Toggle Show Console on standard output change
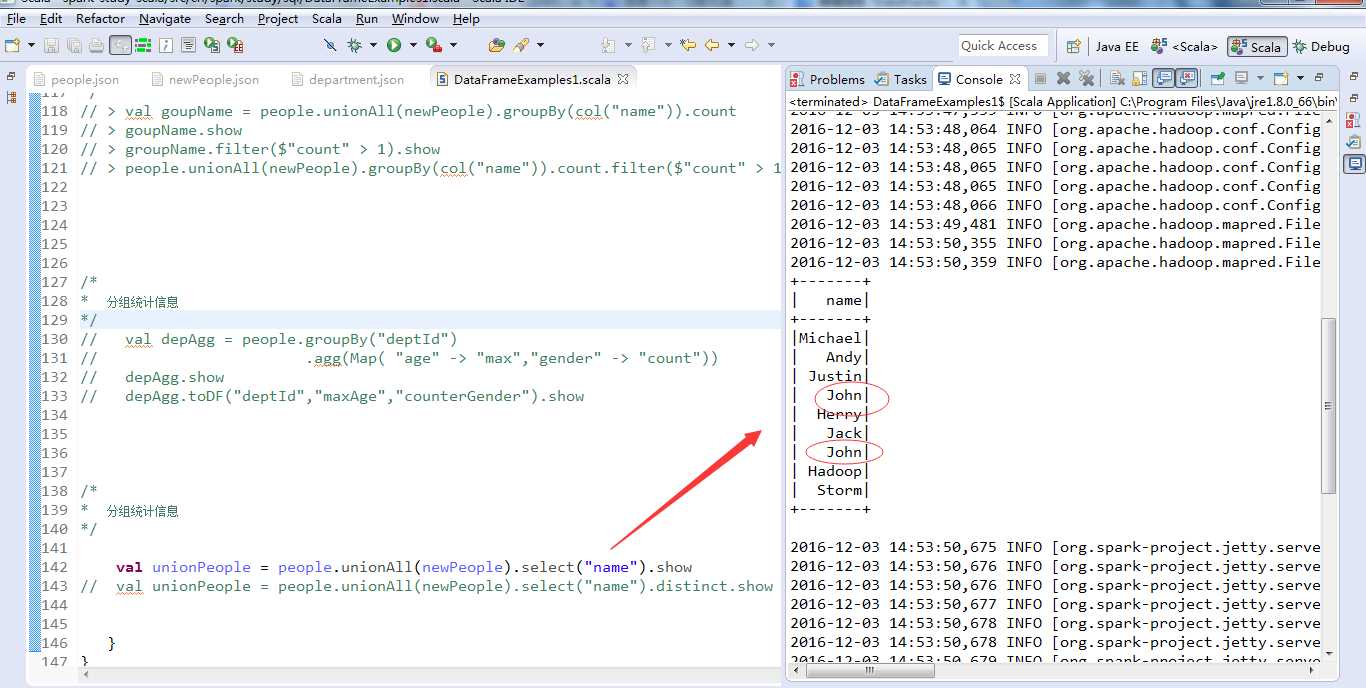 point(1164,78)
